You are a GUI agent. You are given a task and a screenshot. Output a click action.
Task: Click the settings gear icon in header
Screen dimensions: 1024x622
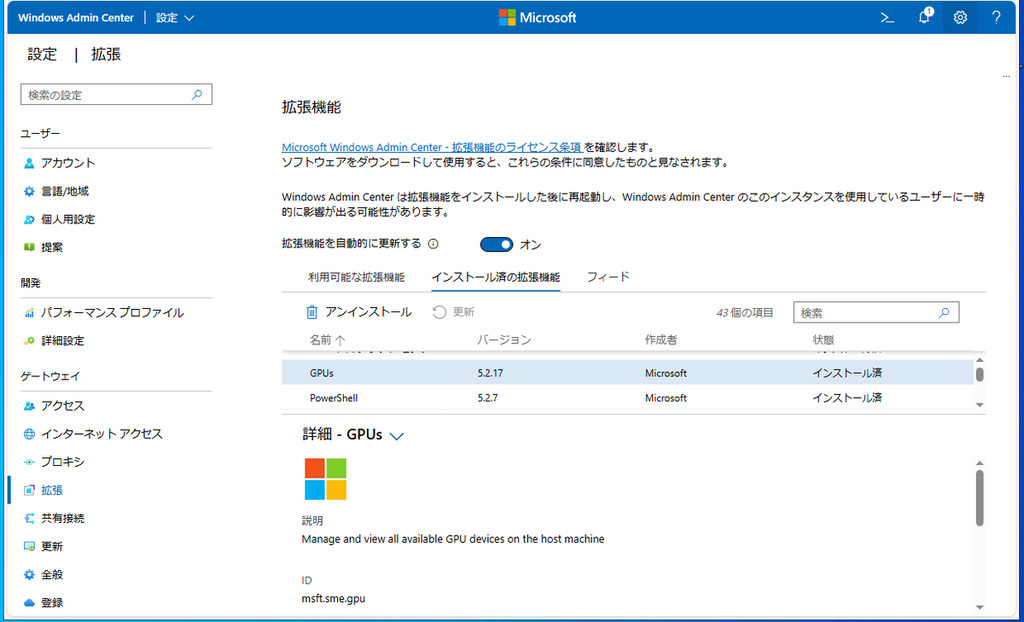[960, 18]
